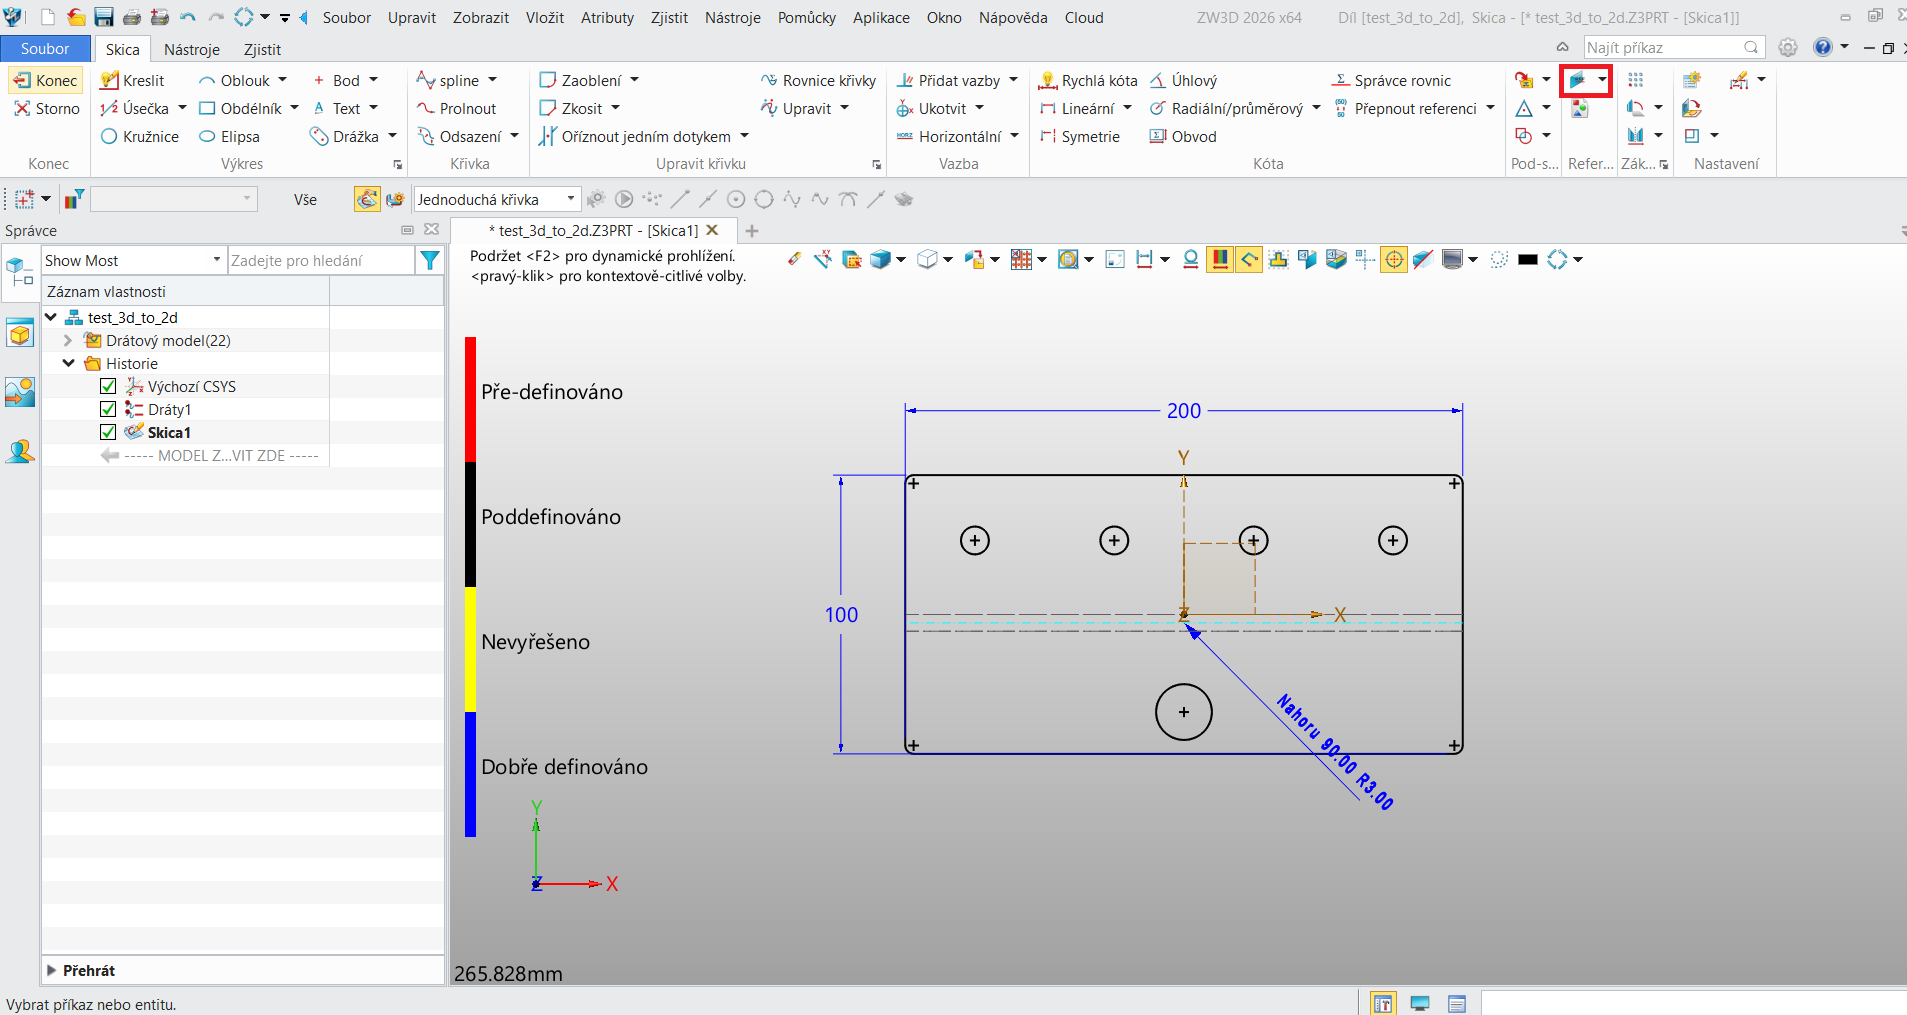1907x1015 pixels.
Task: Open the Jednoduchá křivka combo box
Action: coord(496,199)
